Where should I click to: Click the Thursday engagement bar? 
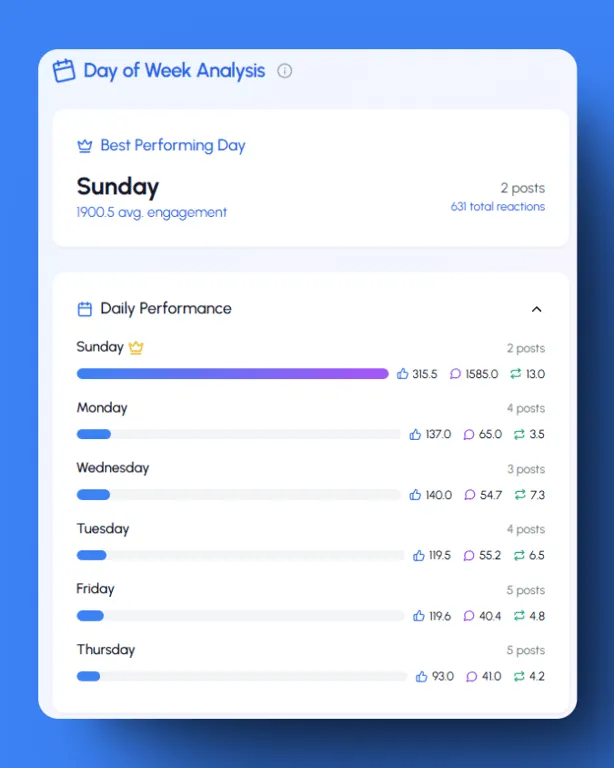point(242,677)
